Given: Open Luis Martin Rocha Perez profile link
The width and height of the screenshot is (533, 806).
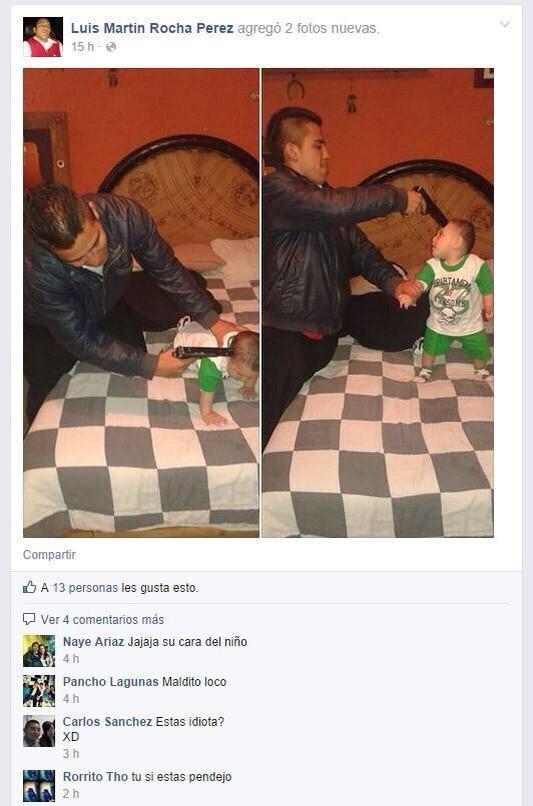Looking at the screenshot, I should (152, 28).
